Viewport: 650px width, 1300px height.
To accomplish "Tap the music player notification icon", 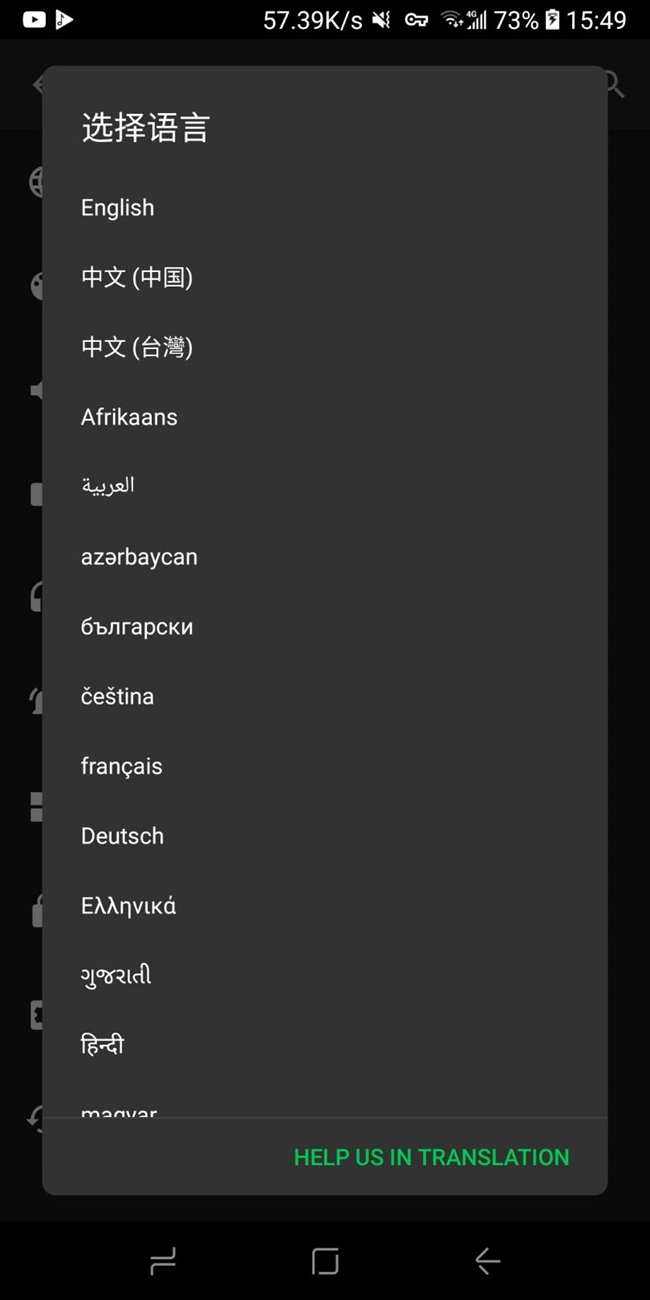I will click(64, 19).
